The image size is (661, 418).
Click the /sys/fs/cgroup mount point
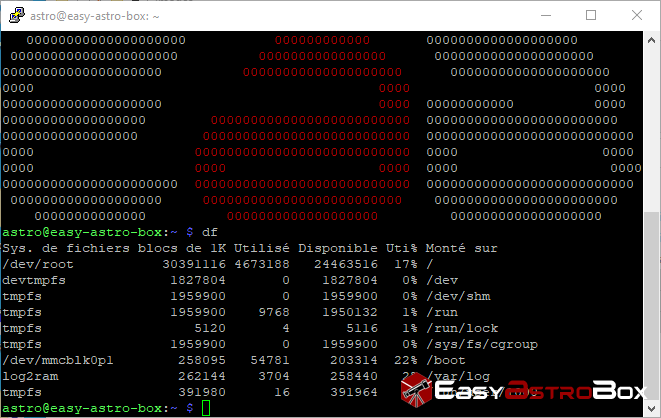tap(482, 344)
